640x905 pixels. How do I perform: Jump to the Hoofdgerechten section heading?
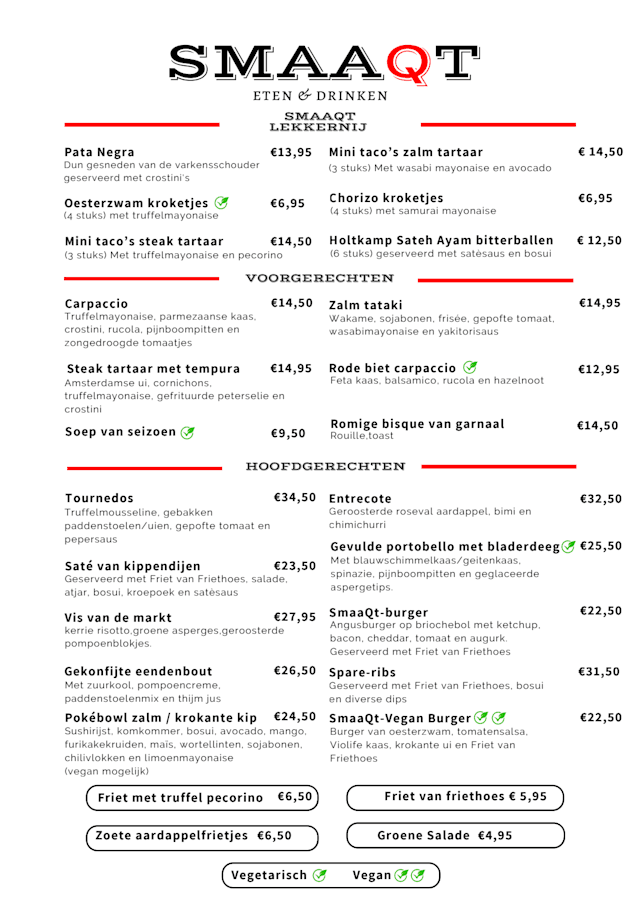[x=326, y=467]
